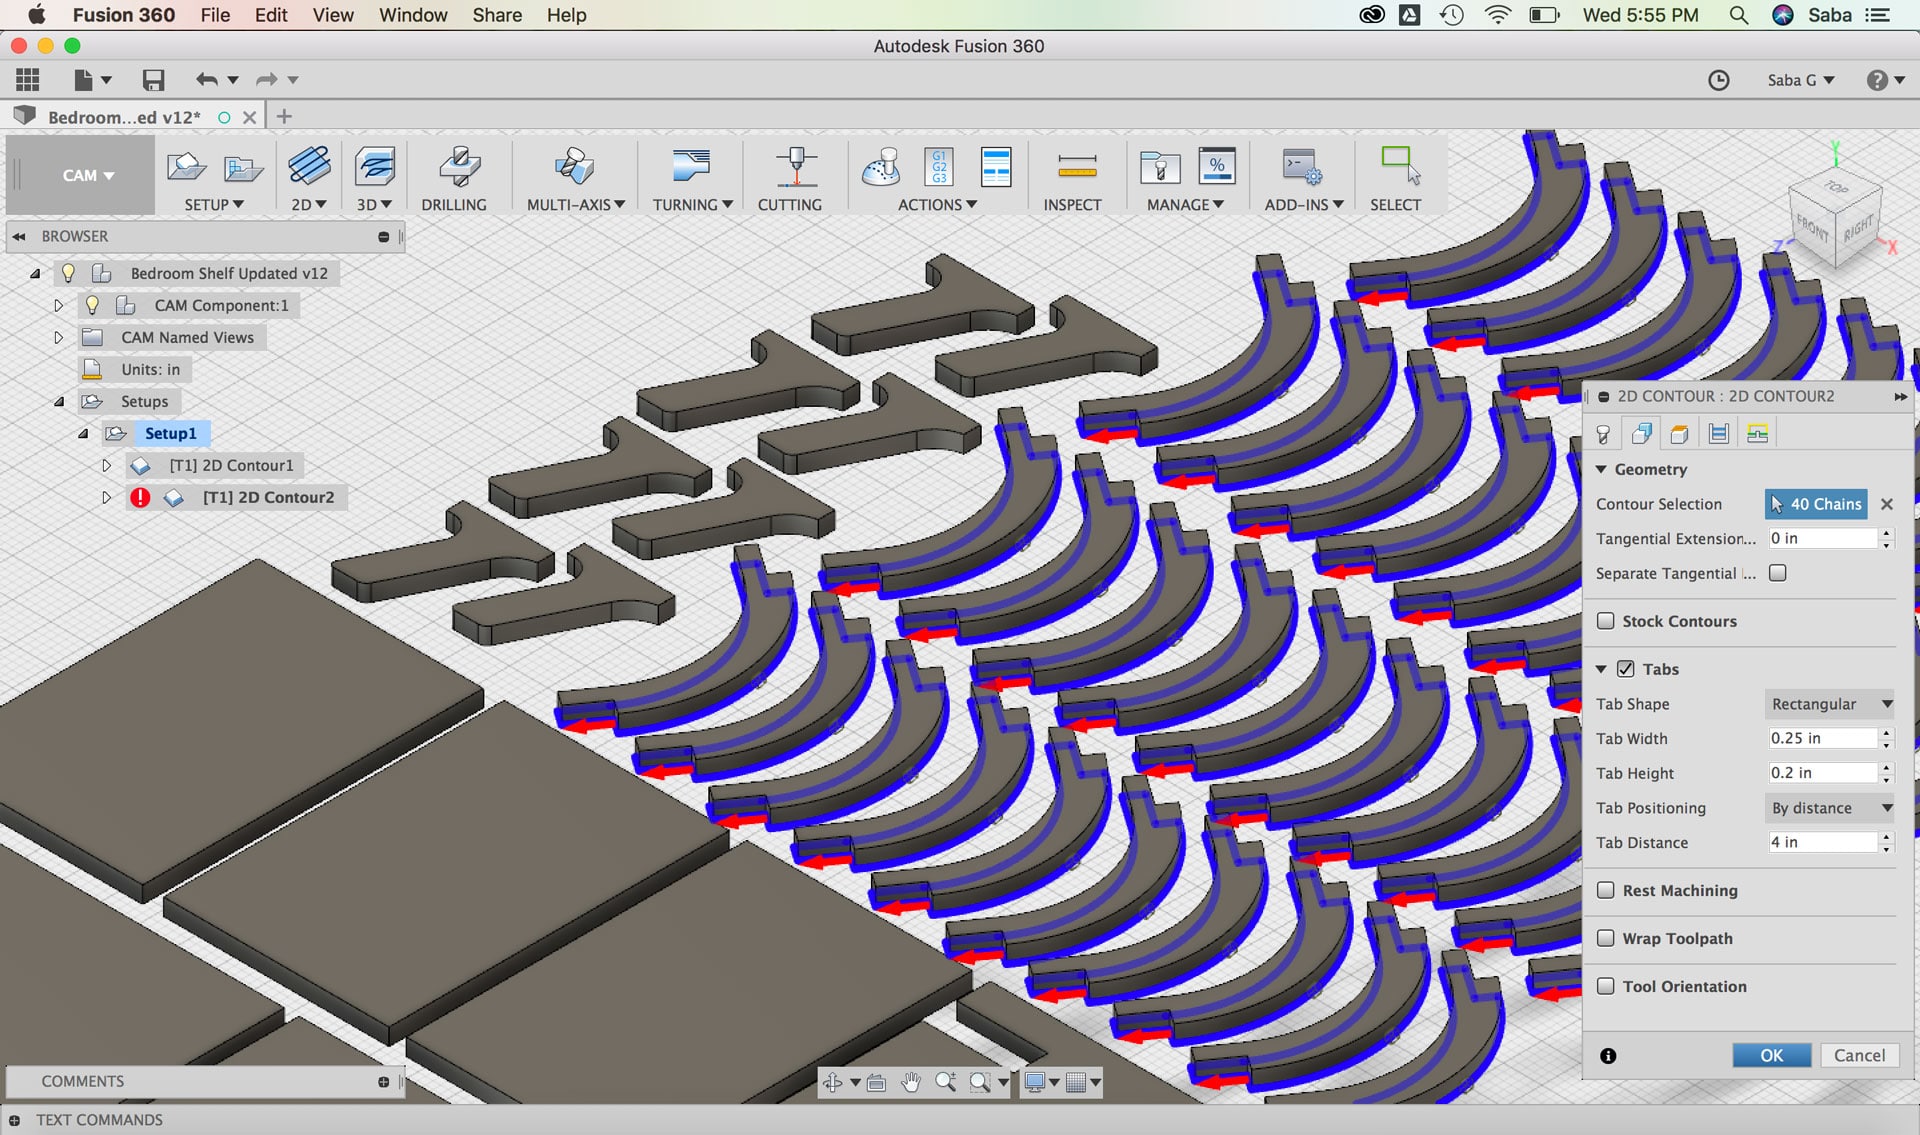
Task: Enable the Stock Contours checkbox
Action: point(1606,621)
